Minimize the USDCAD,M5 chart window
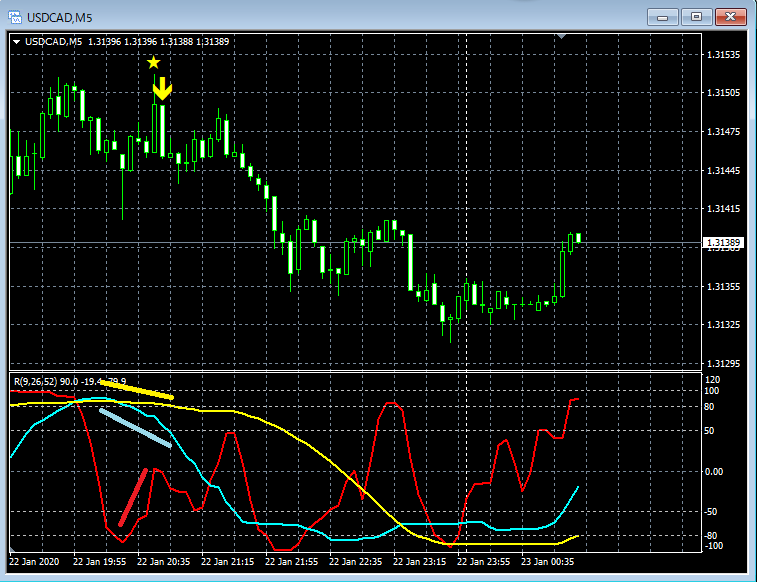Viewport: 757px width, 582px height. pyautogui.click(x=662, y=17)
